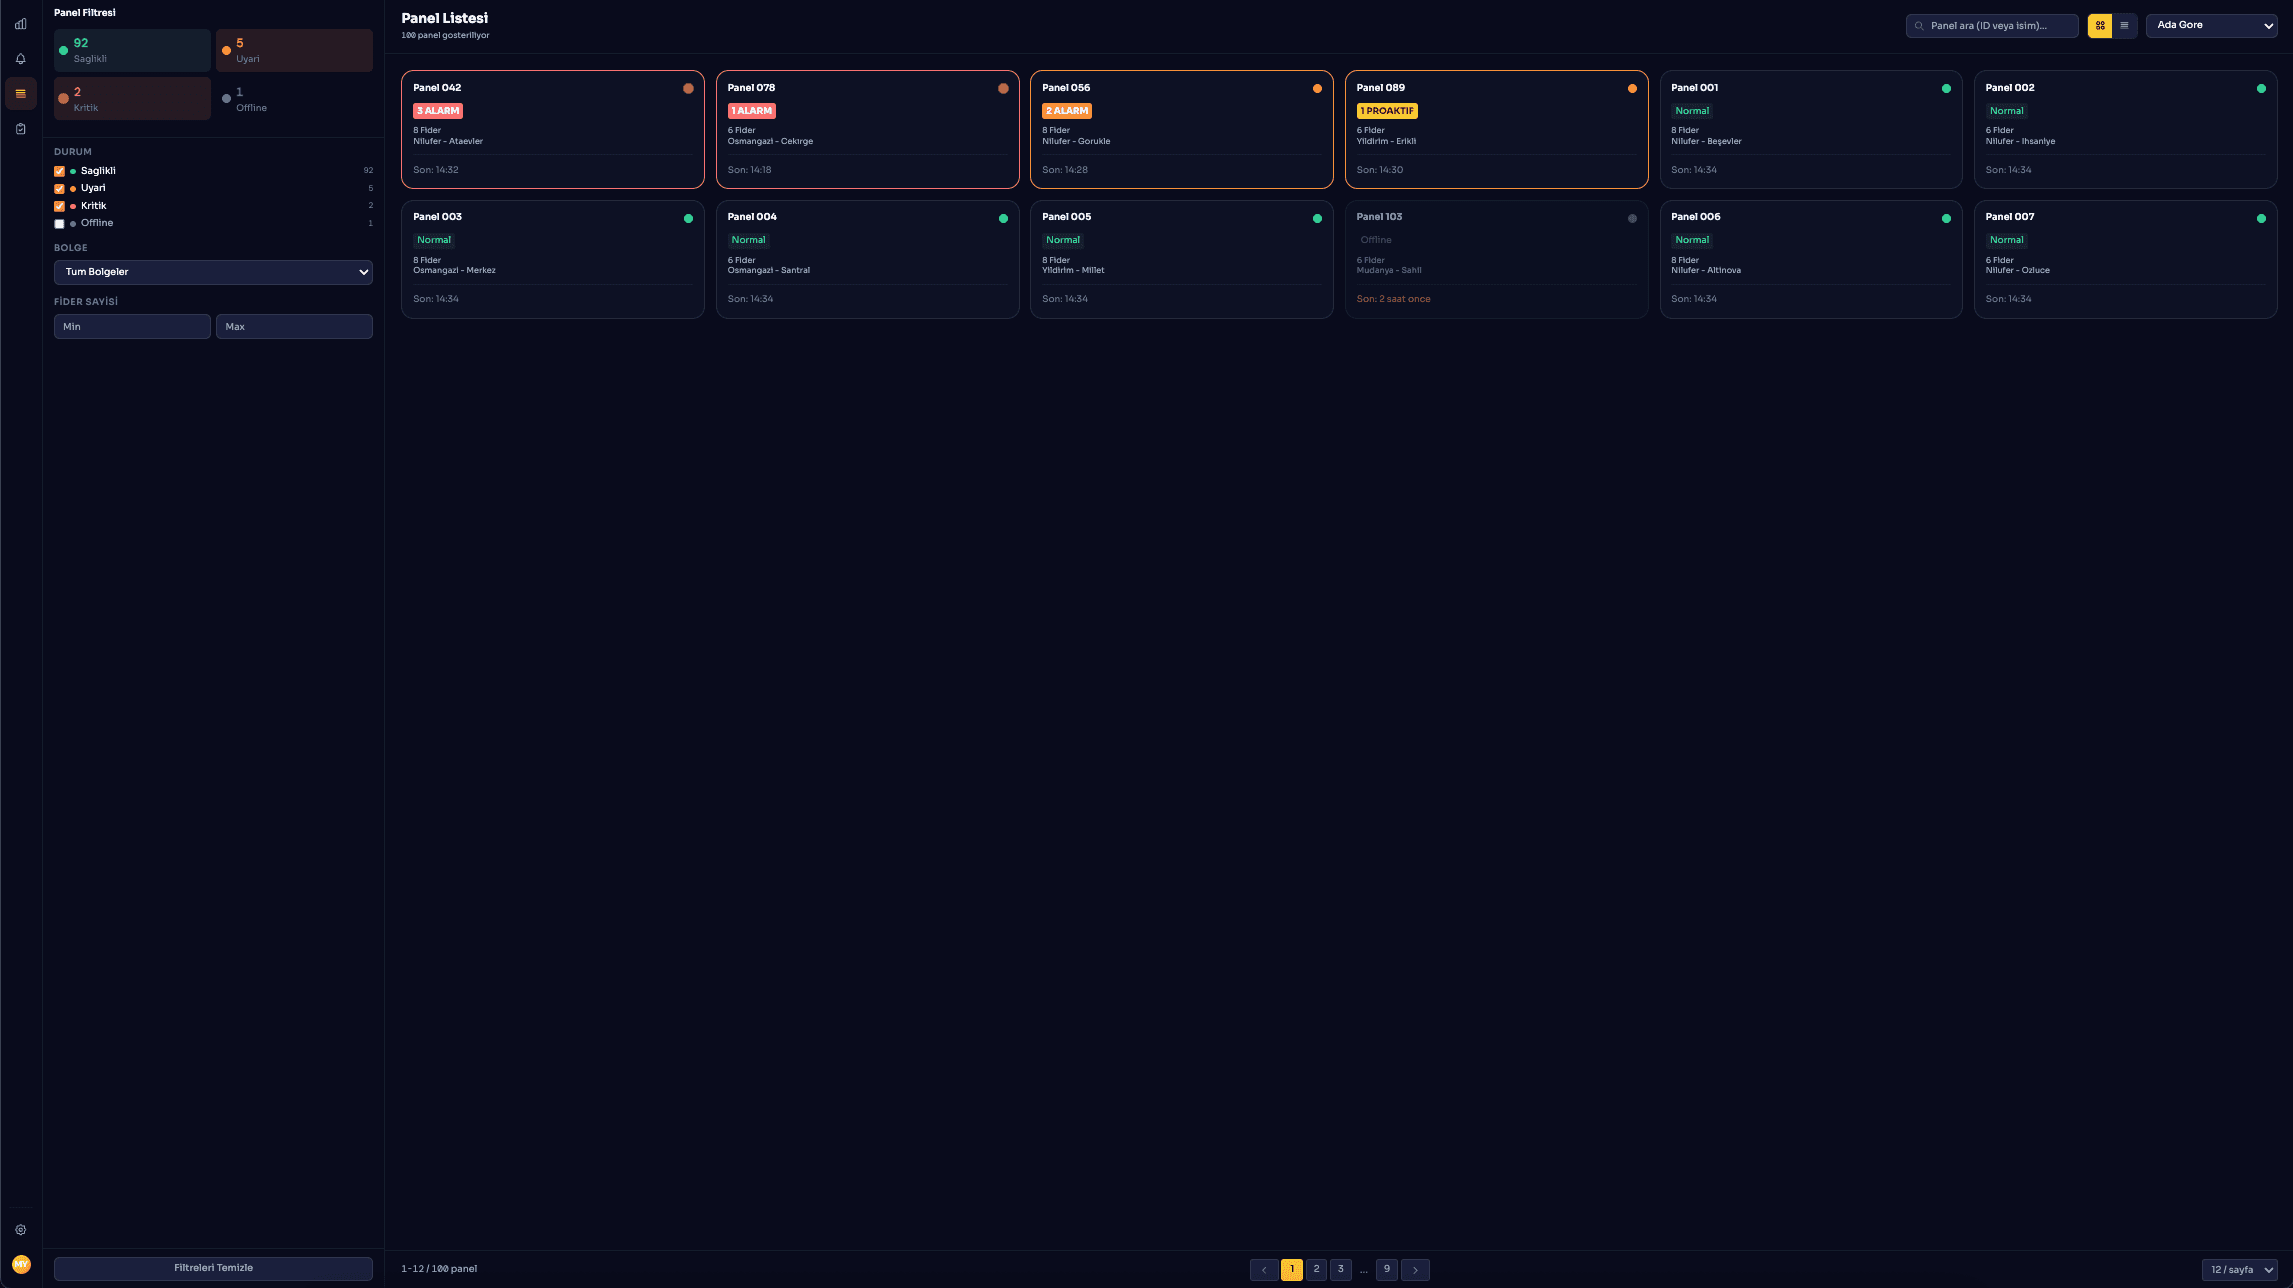Switch to list view layout
Screen dimensions: 2293x1288
(2125, 25)
